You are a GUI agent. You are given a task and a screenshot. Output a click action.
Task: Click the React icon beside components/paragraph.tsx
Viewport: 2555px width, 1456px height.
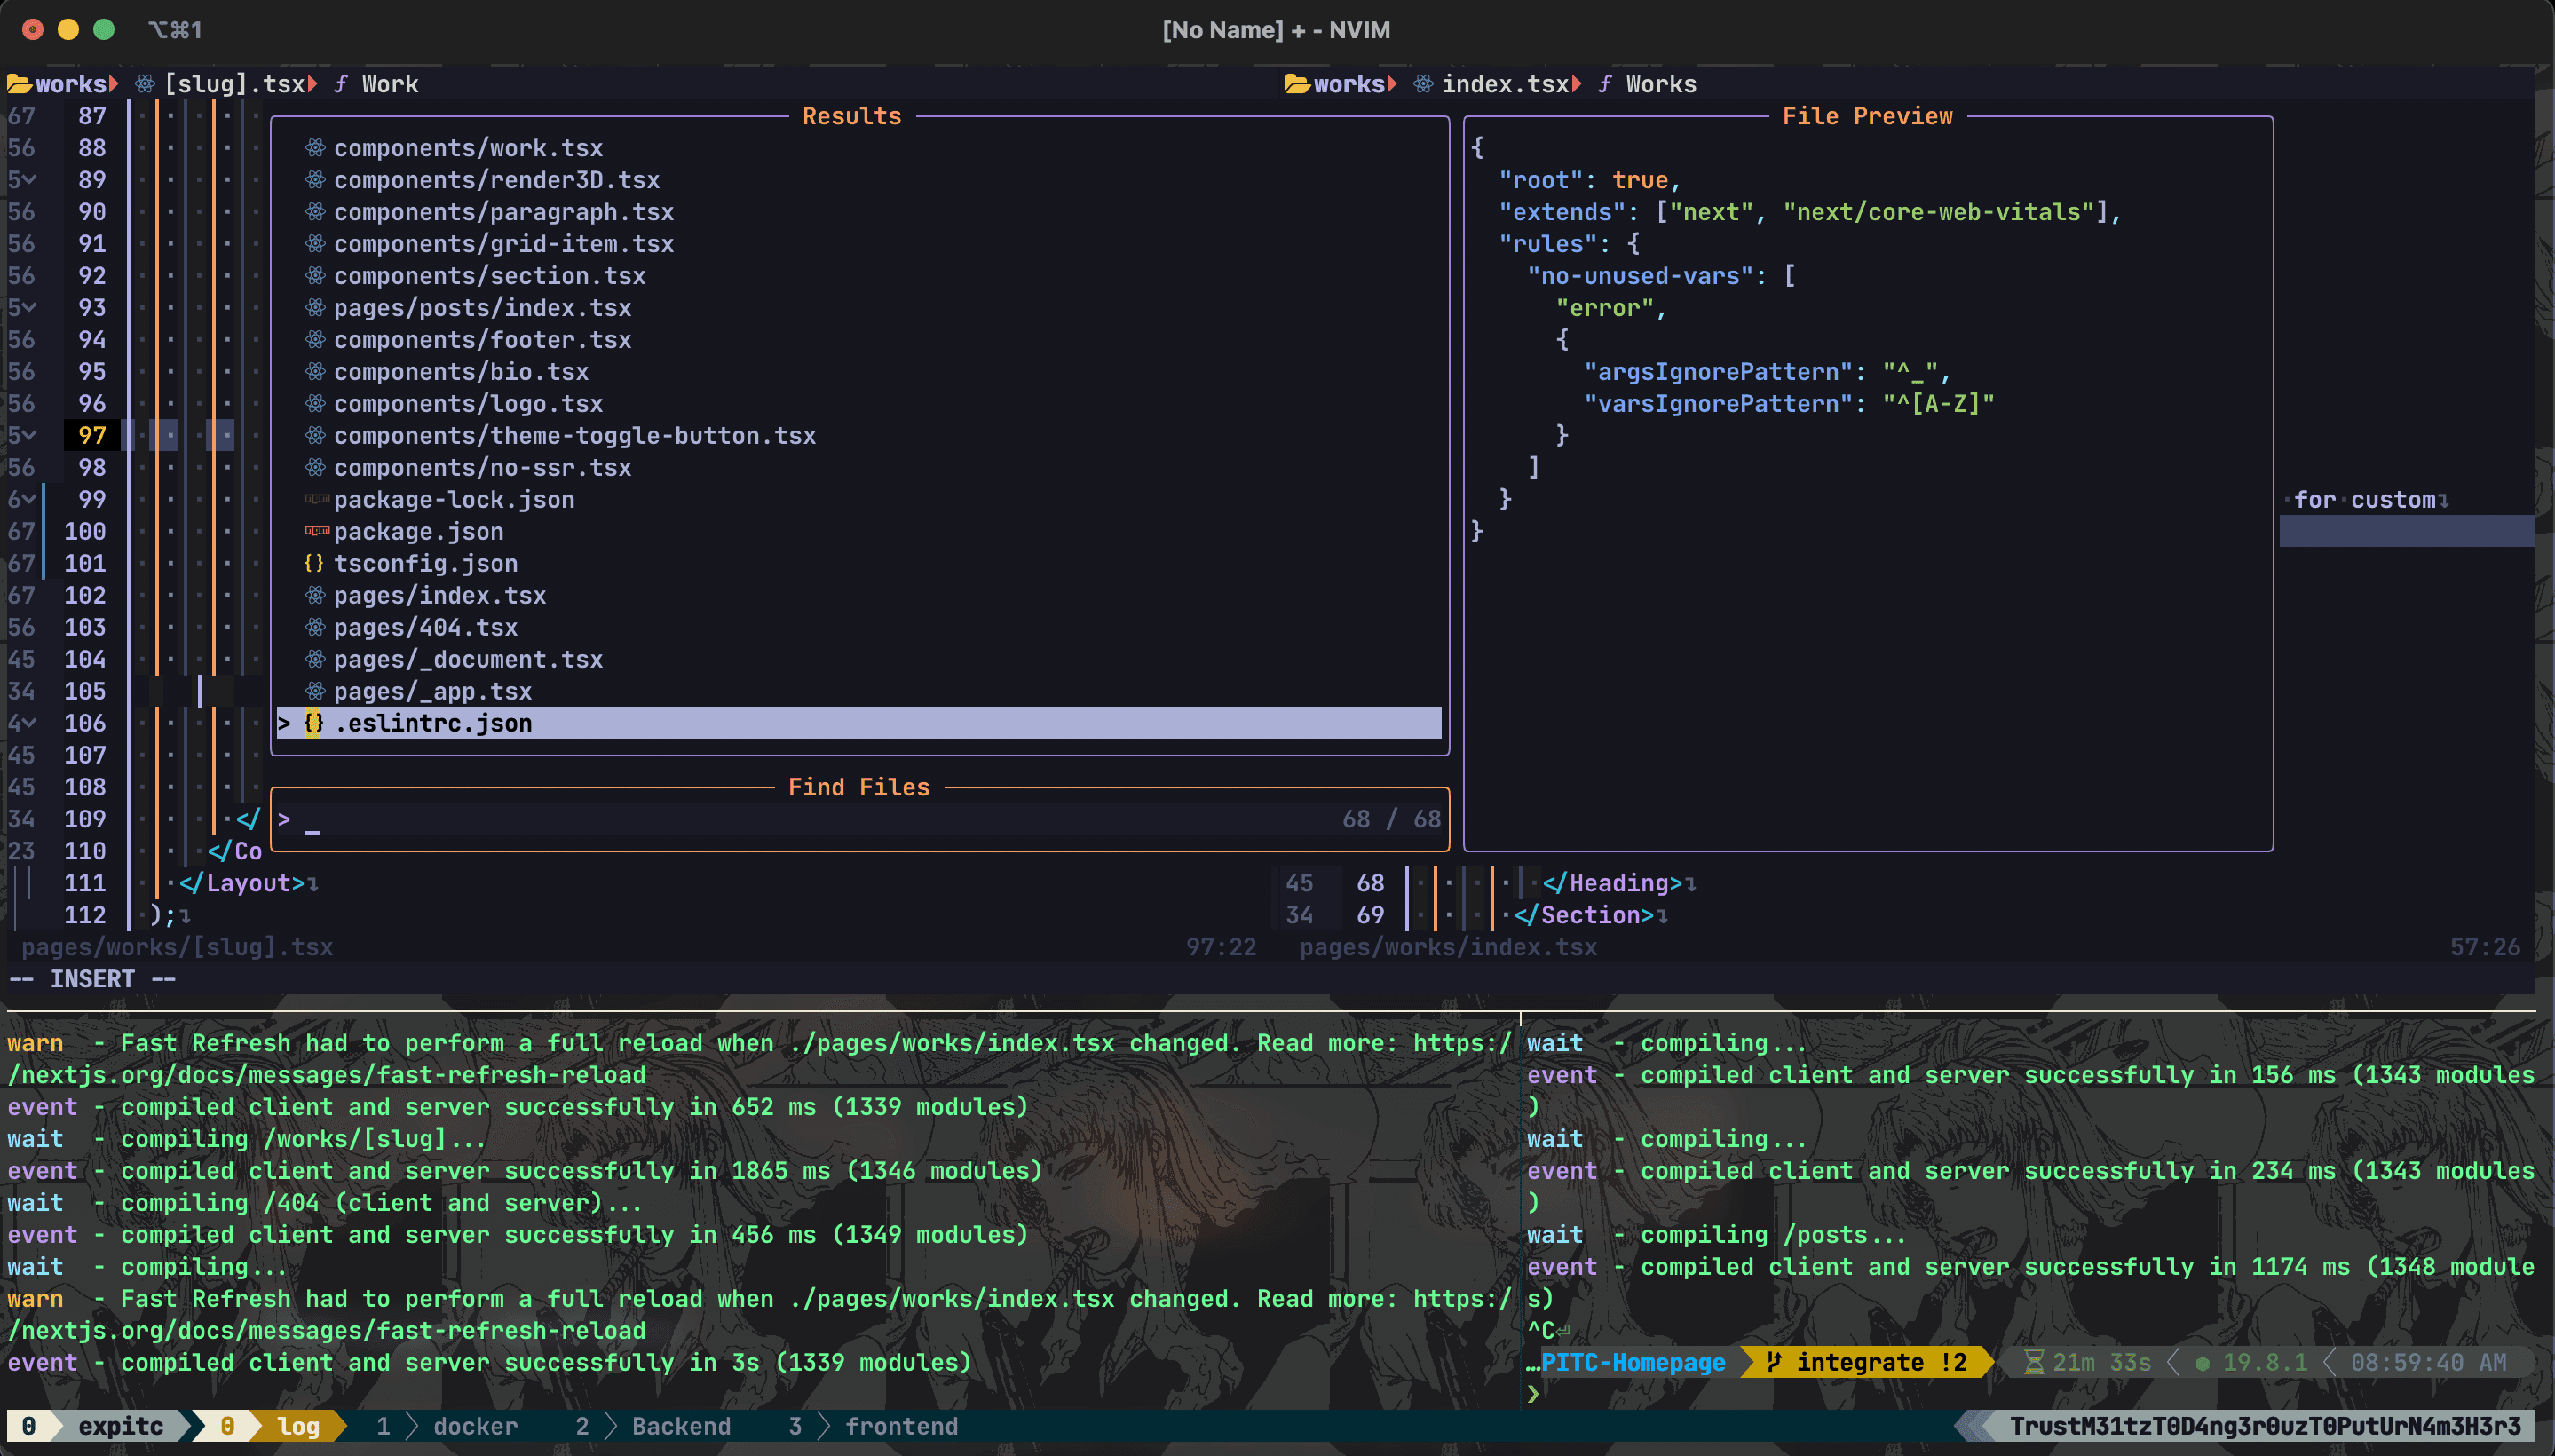[315, 212]
